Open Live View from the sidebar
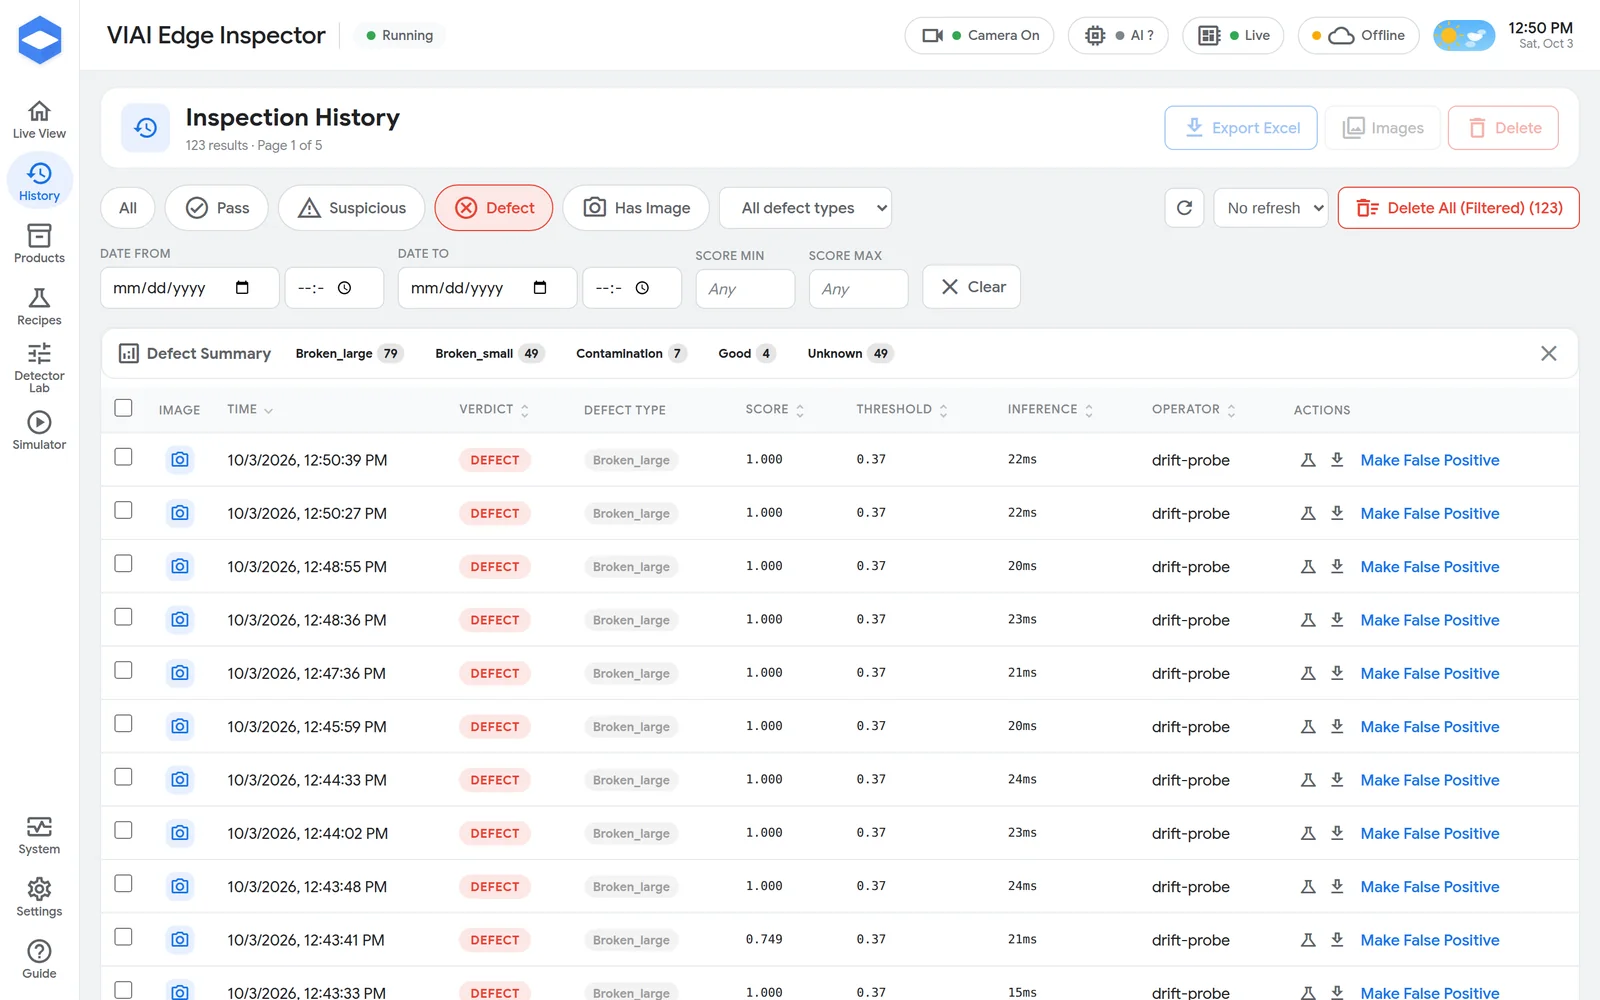This screenshot has width=1600, height=1000. tap(39, 120)
